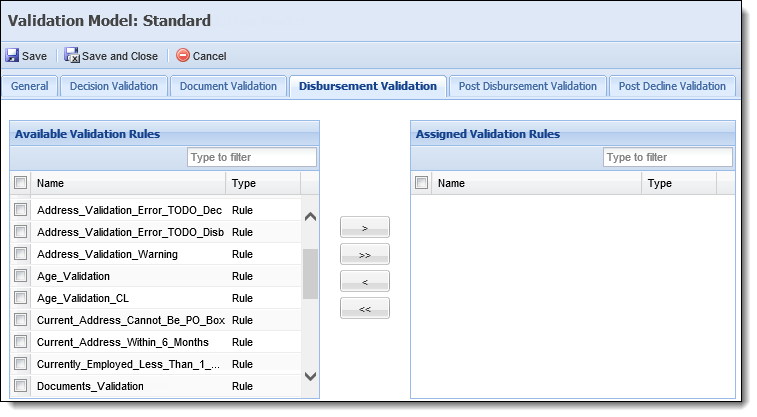Screen dimensions: 757x417
Task: Switch to Decision Validation tab
Action: pyautogui.click(x=114, y=86)
